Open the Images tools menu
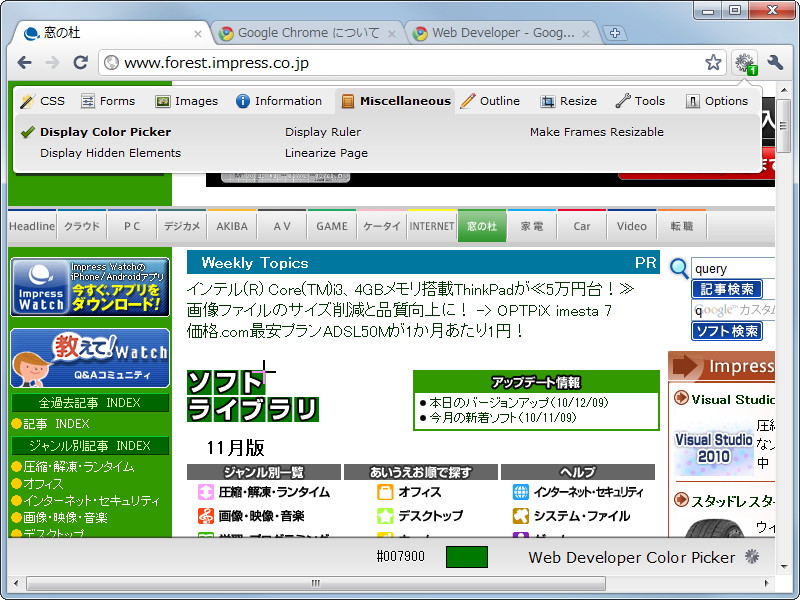The image size is (800, 600). point(186,100)
